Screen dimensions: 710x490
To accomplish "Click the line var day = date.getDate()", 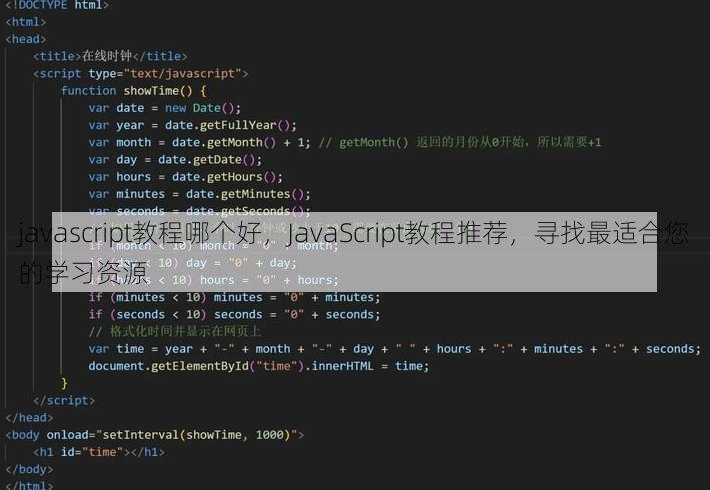I will [x=175, y=159].
